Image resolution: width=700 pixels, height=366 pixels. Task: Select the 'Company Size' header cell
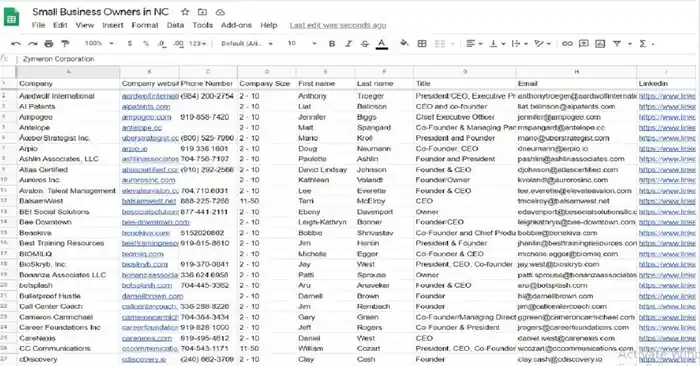click(x=267, y=83)
